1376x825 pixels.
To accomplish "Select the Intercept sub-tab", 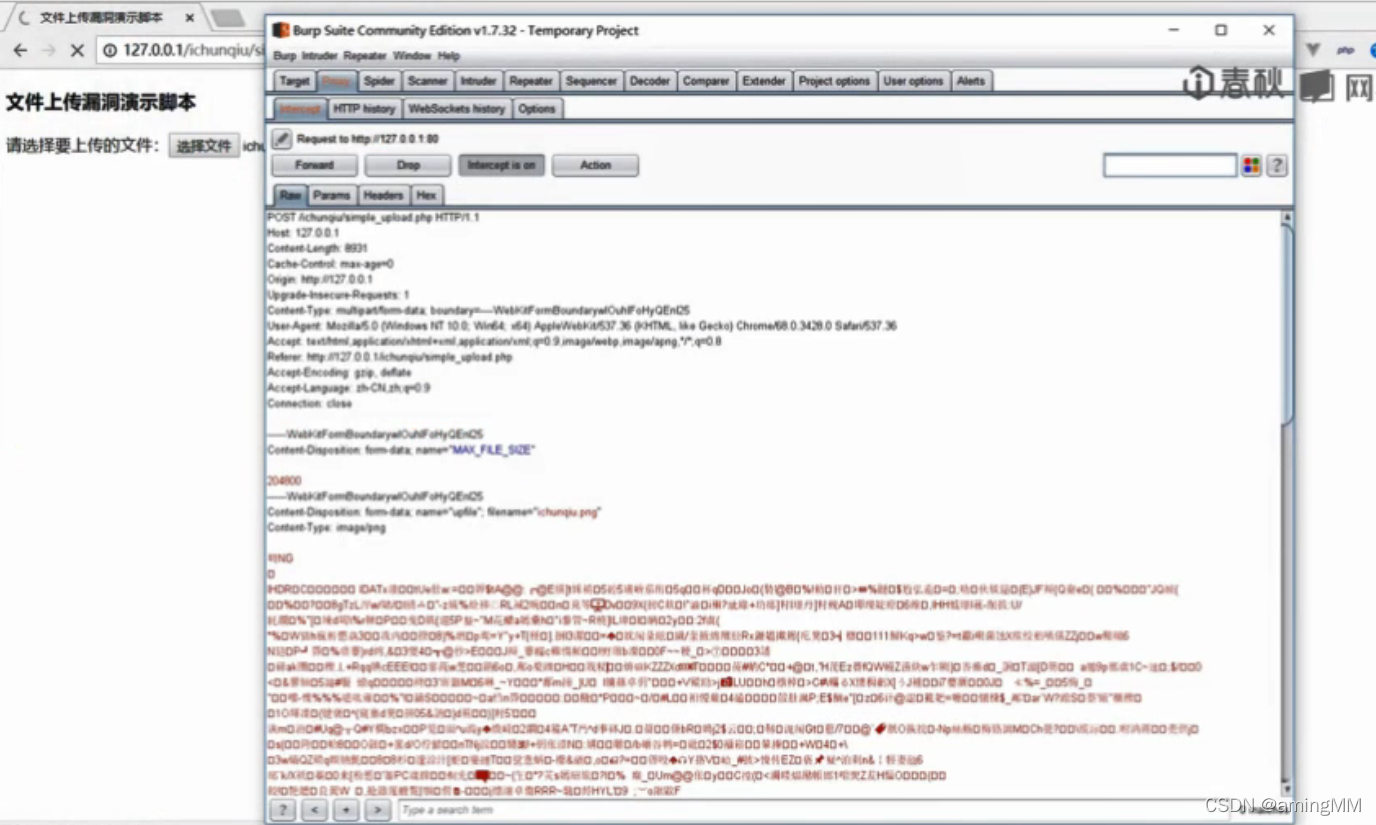I will [300, 108].
